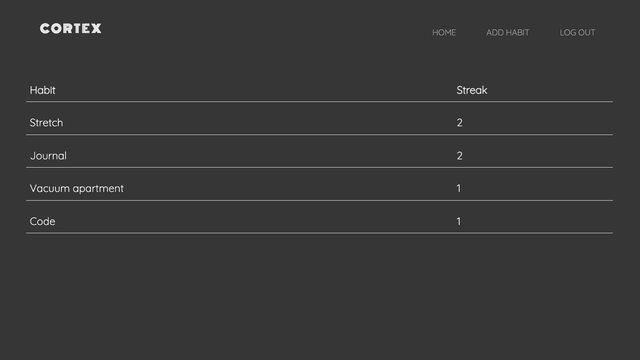
Task: Click the word Vacuum in table
Action: 50,189
